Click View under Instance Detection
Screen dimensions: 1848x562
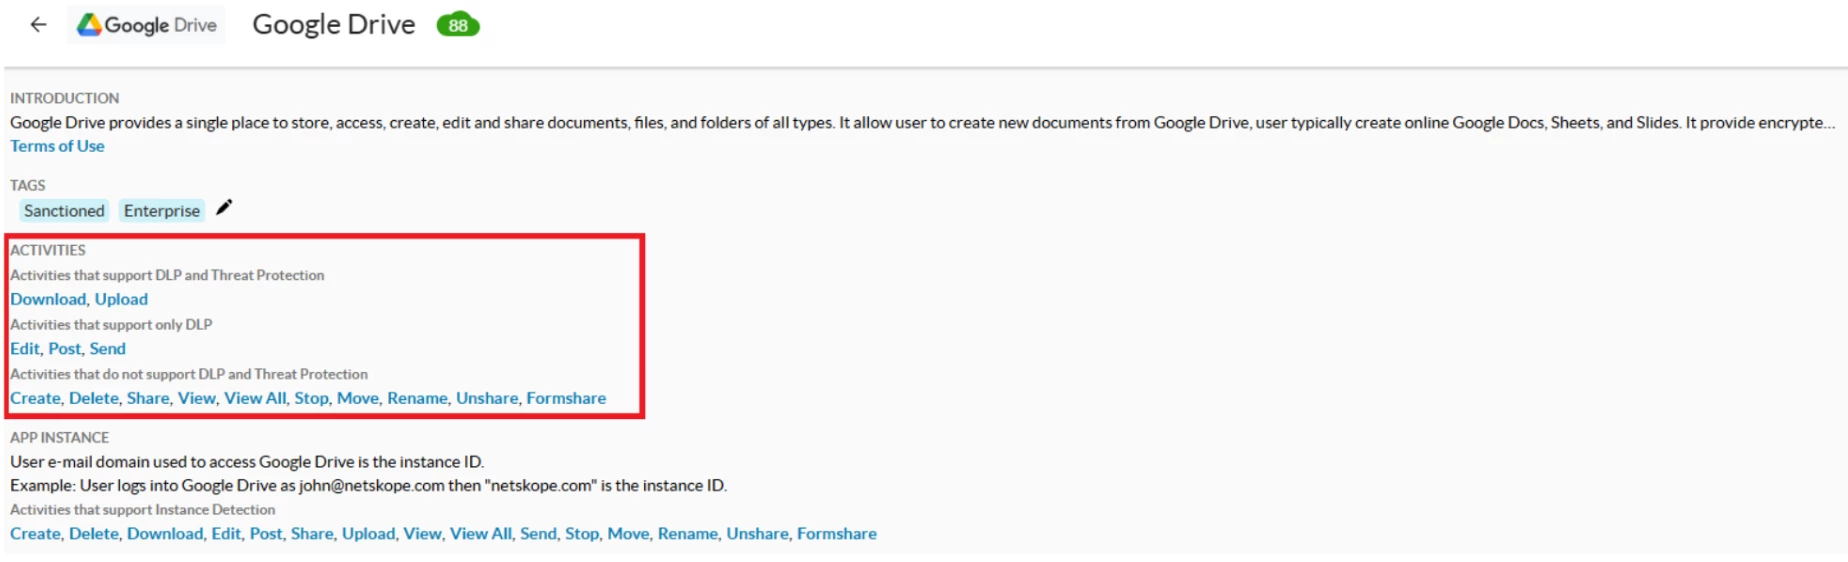[422, 534]
